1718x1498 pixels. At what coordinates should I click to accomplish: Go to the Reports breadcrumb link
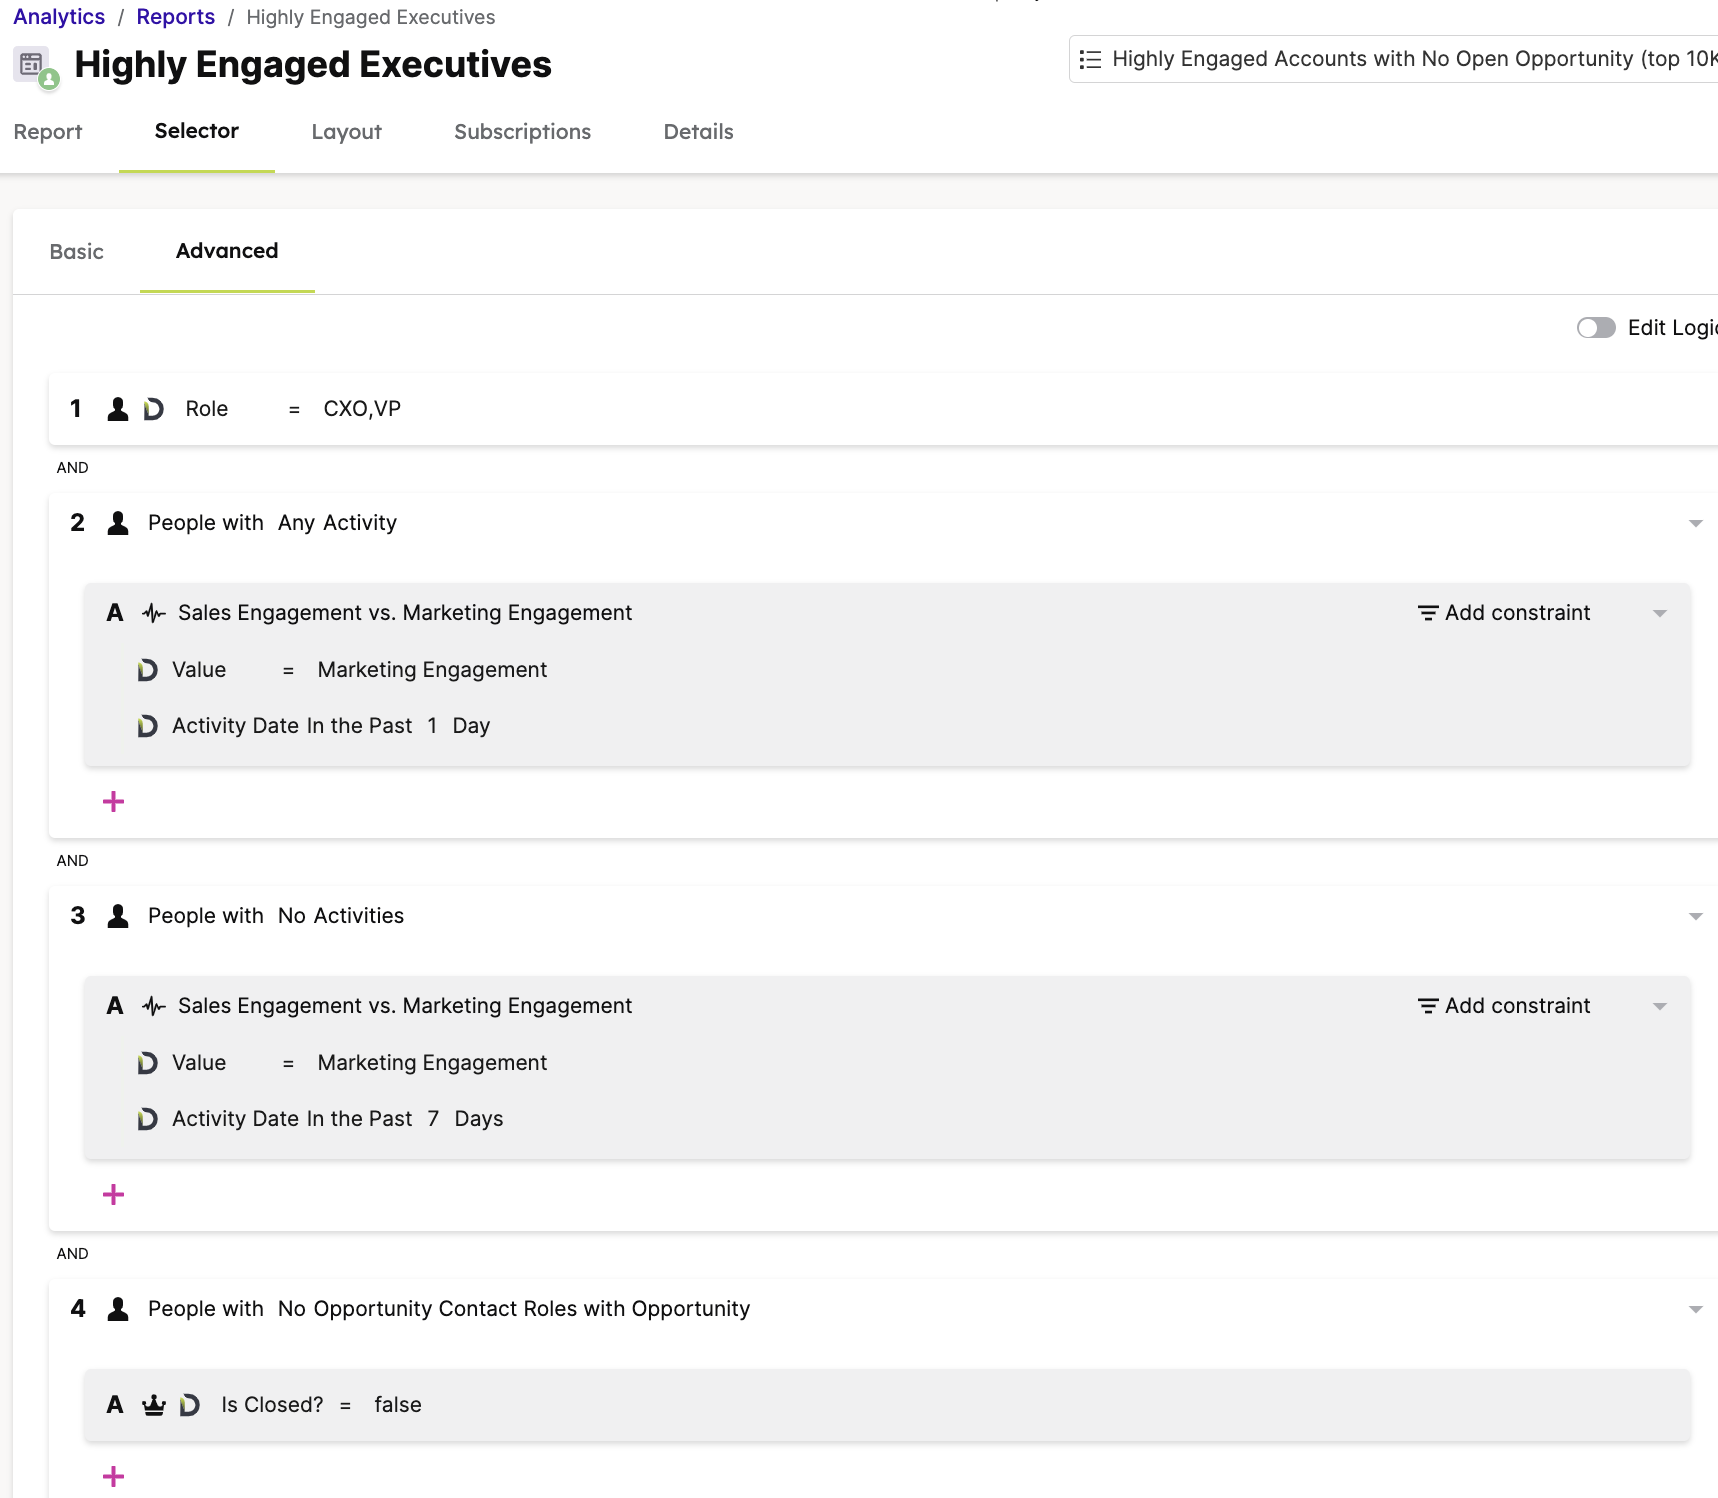pos(176,17)
